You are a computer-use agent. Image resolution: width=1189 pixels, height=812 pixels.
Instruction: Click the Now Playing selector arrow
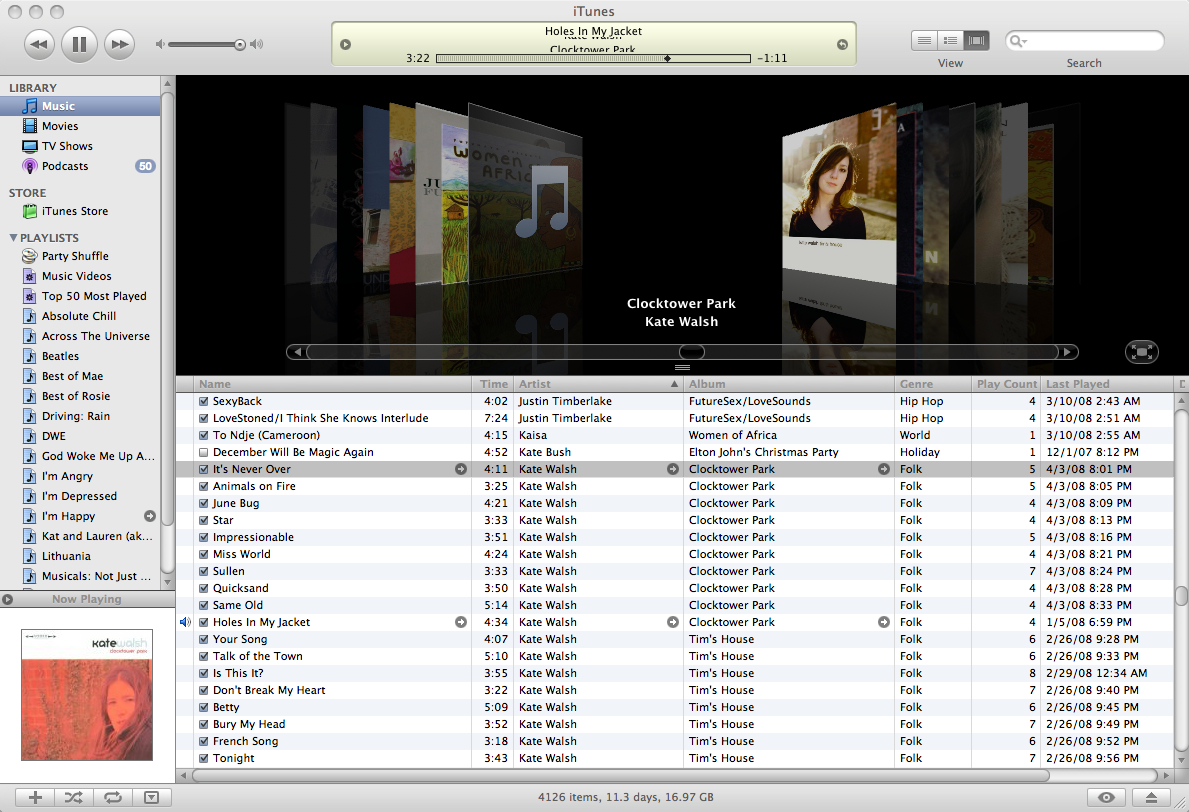pos(8,599)
